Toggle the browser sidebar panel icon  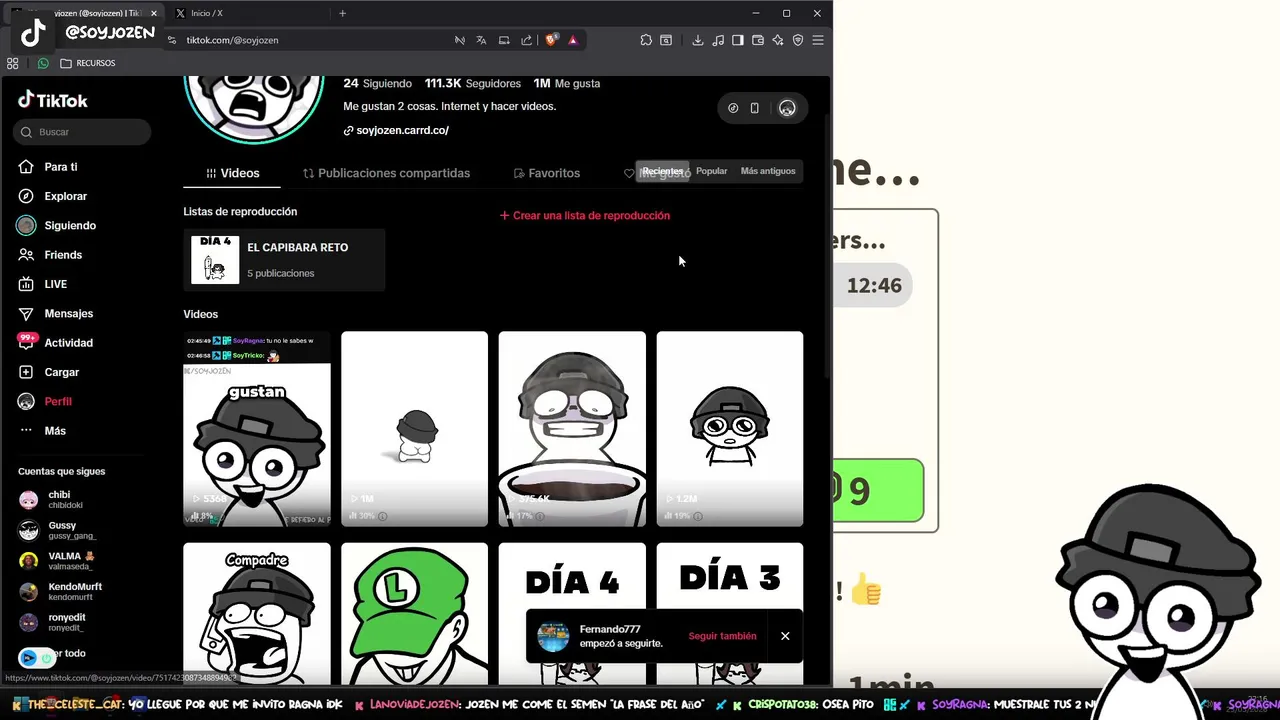point(738,40)
